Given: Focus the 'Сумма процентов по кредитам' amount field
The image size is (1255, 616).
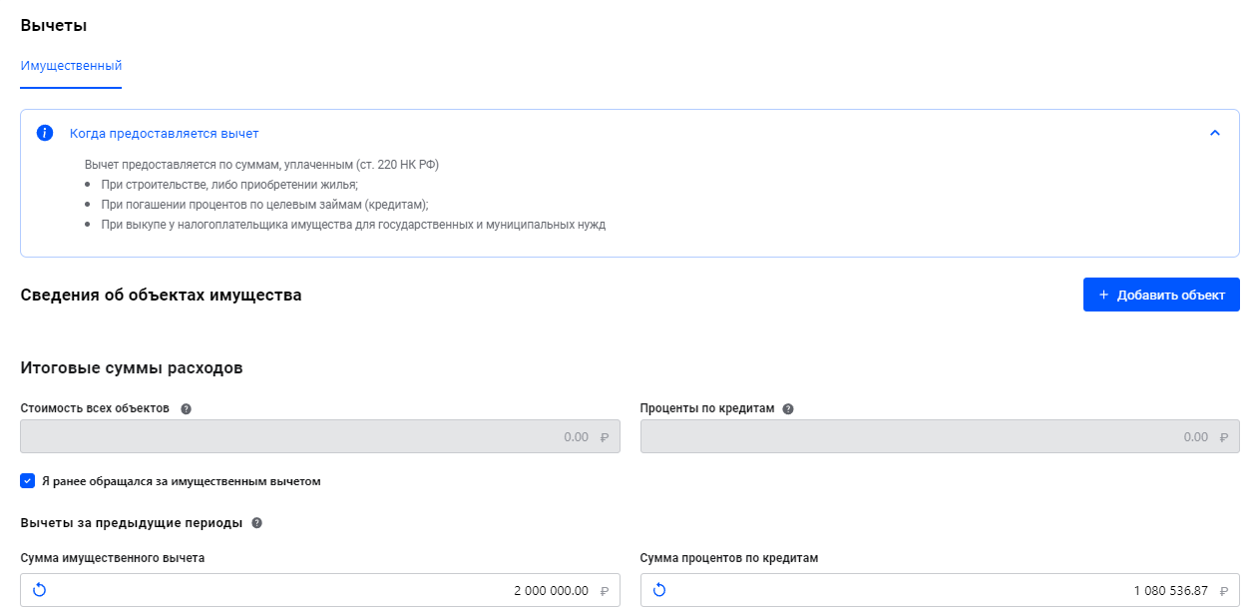Looking at the screenshot, I should click(940, 590).
